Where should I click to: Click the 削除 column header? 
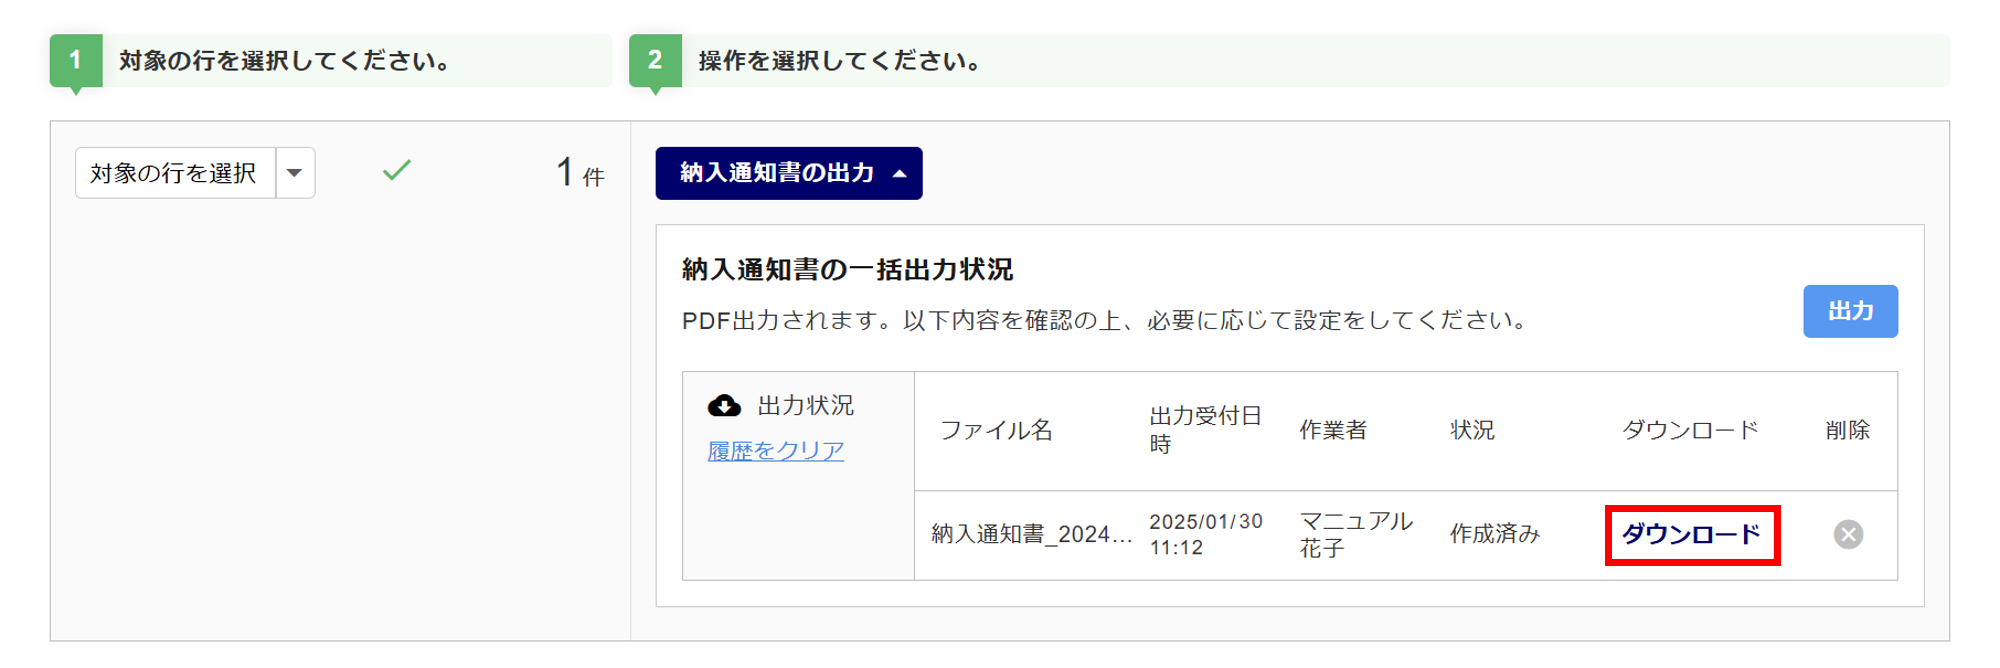(x=1847, y=431)
